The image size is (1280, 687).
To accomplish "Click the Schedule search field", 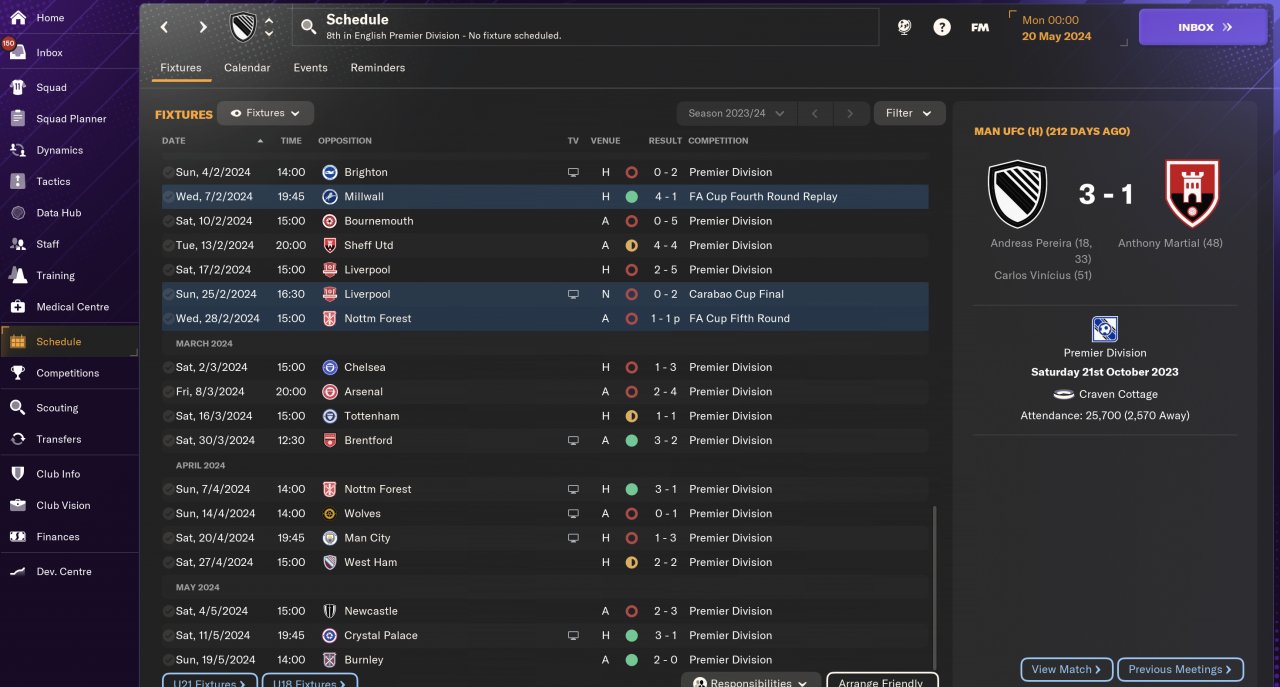I will click(585, 27).
